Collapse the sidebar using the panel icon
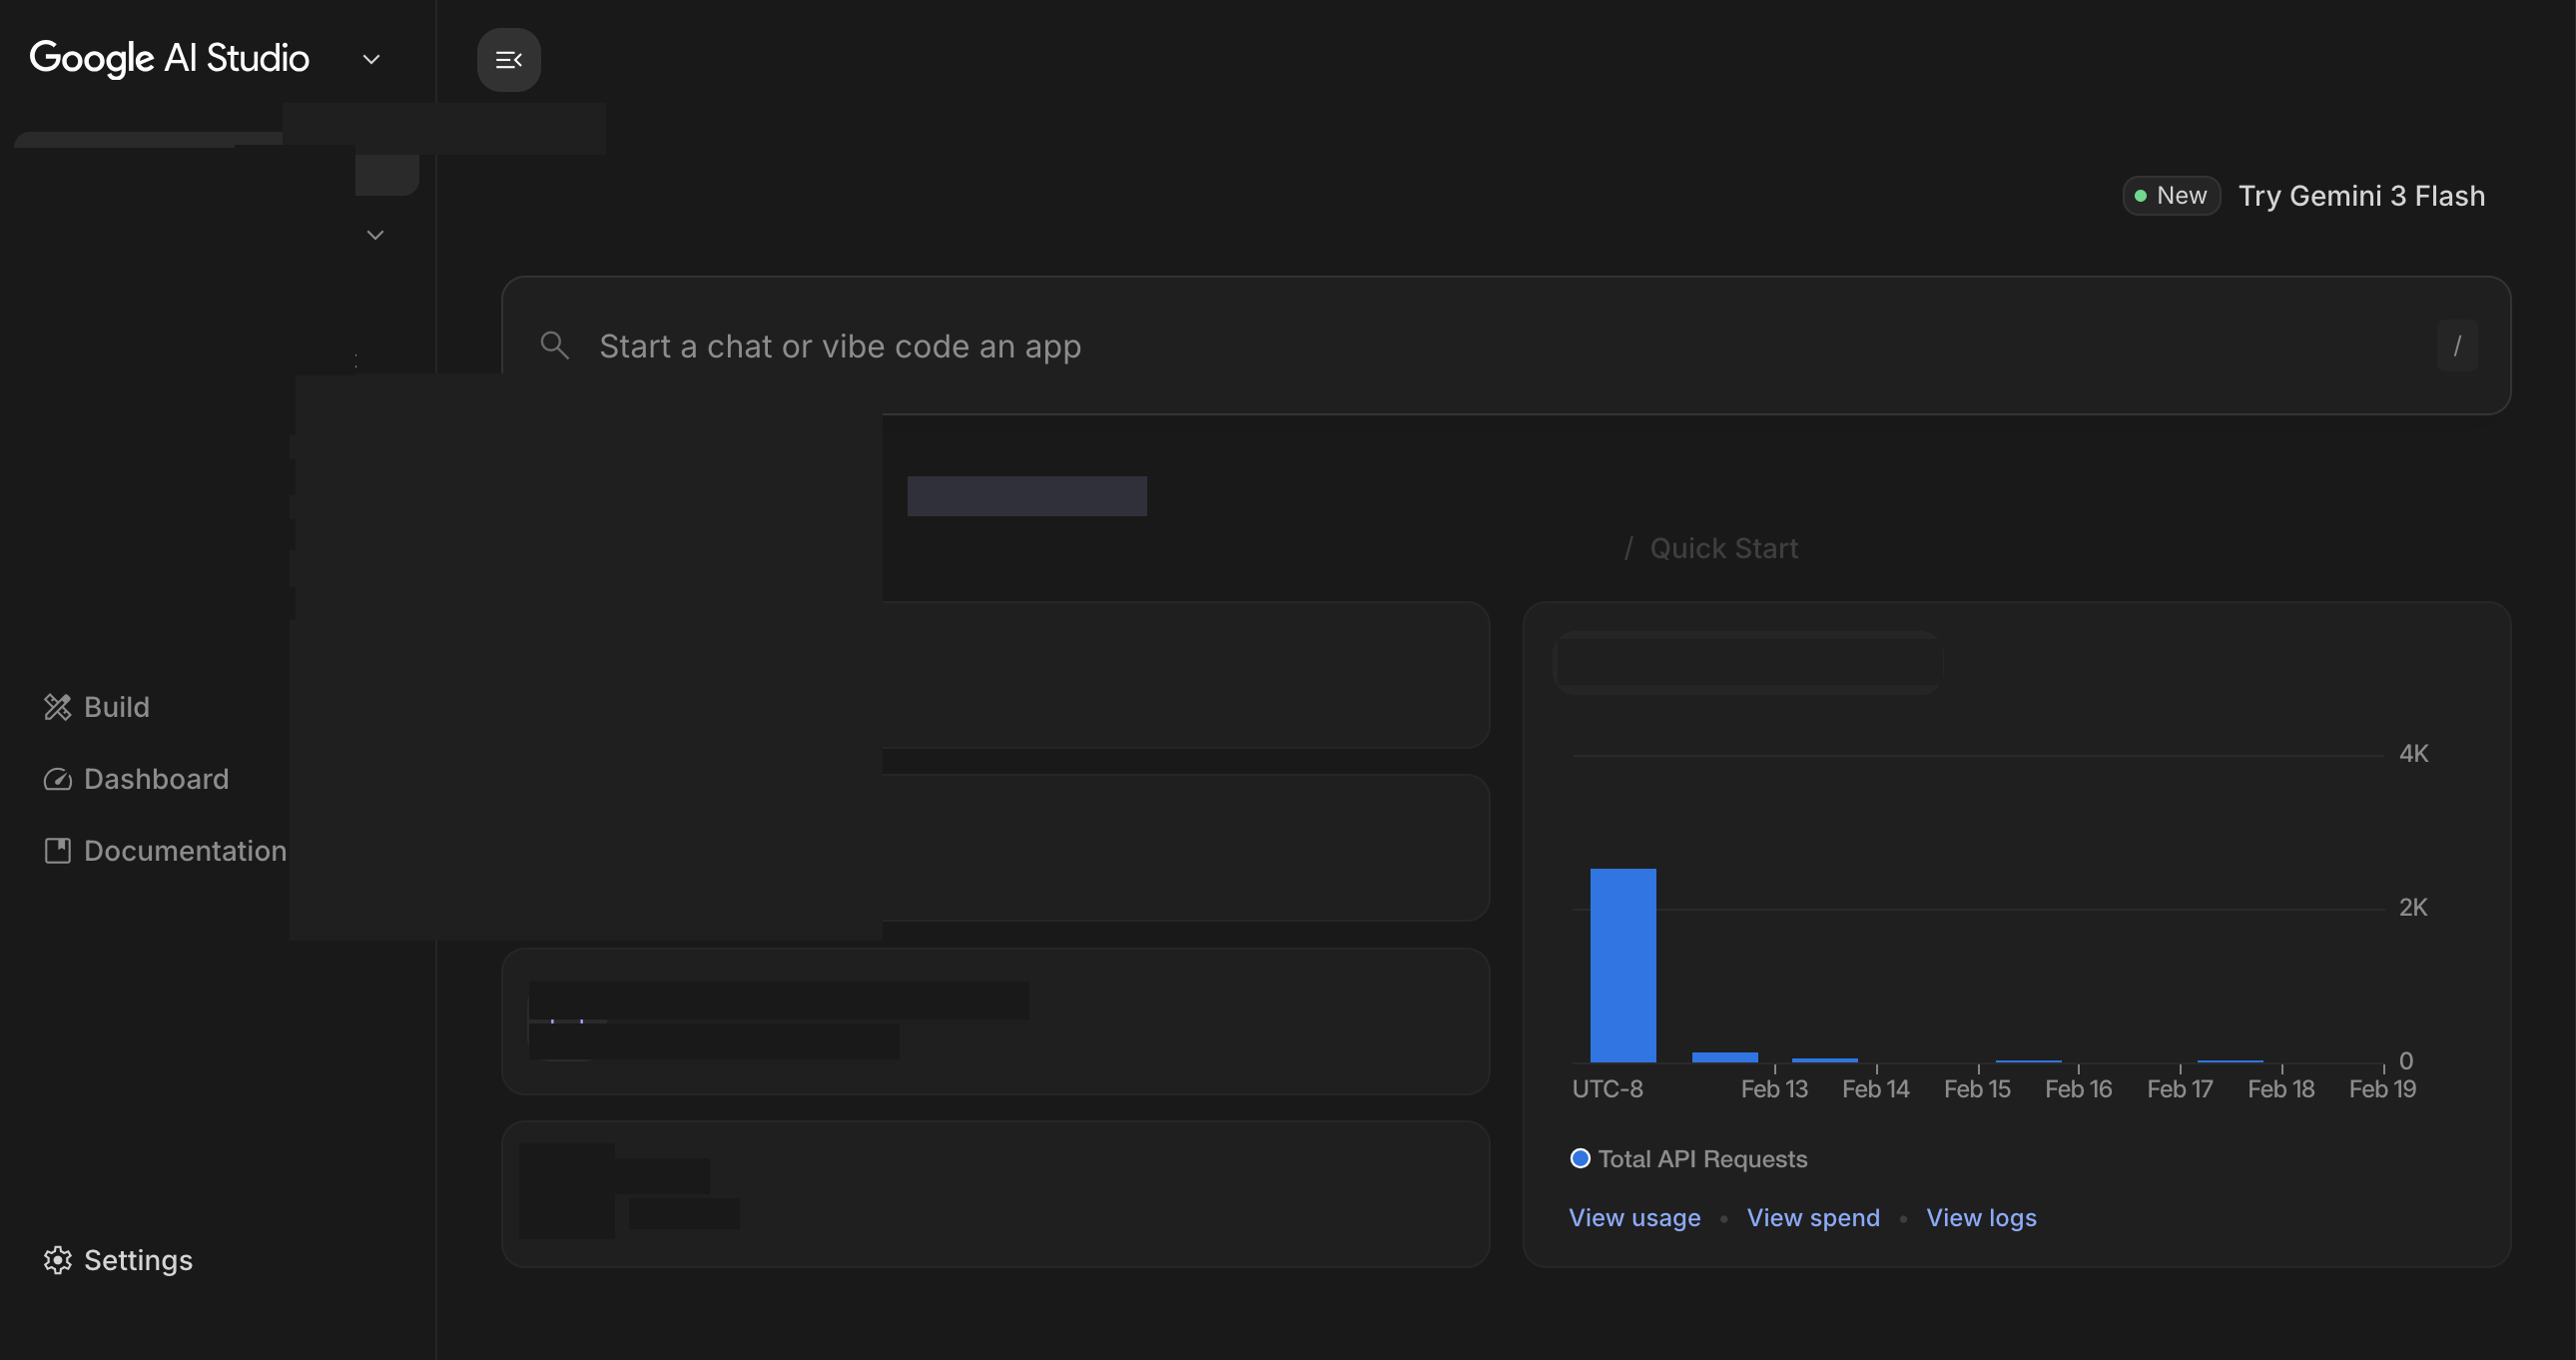The image size is (2576, 1360). tap(510, 59)
